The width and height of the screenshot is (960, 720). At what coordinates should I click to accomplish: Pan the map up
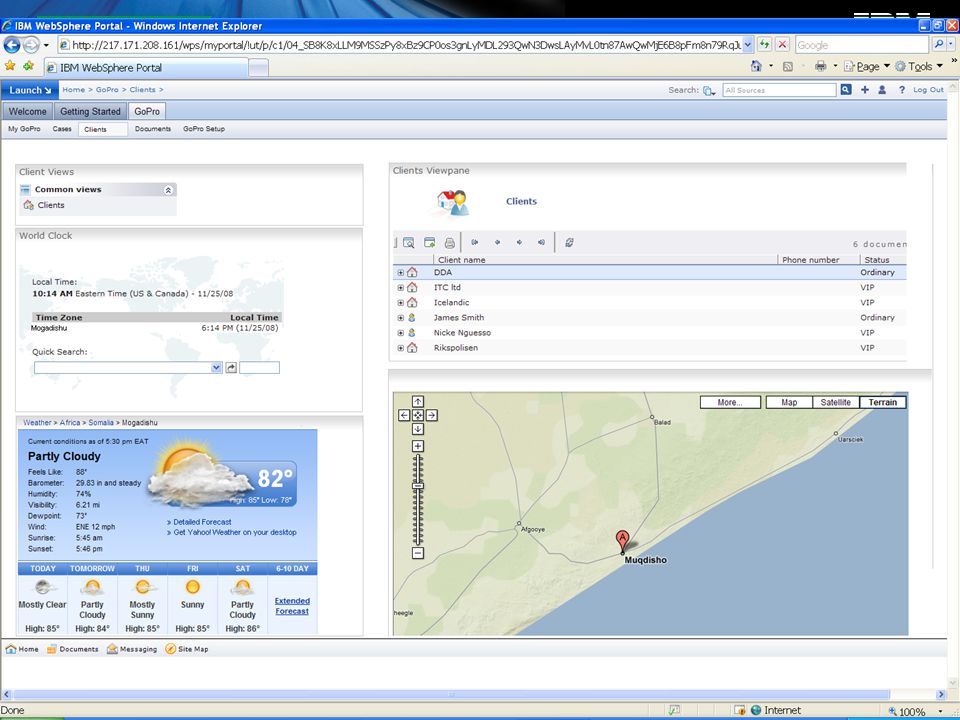pyautogui.click(x=418, y=402)
